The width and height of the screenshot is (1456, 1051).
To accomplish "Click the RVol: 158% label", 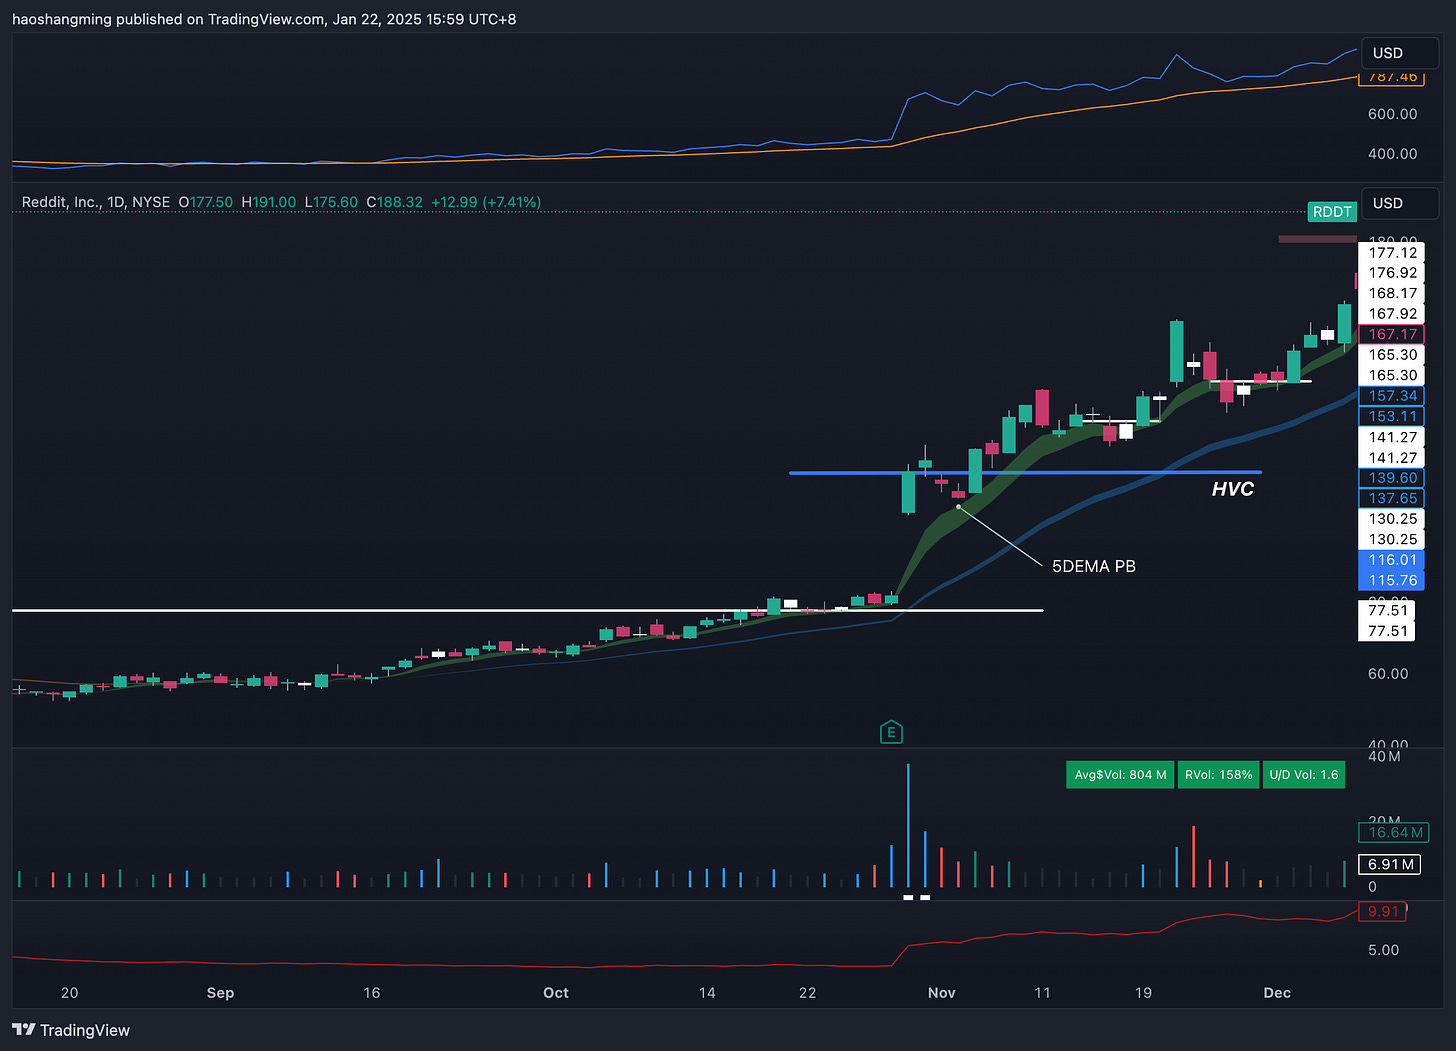I will click(1218, 775).
